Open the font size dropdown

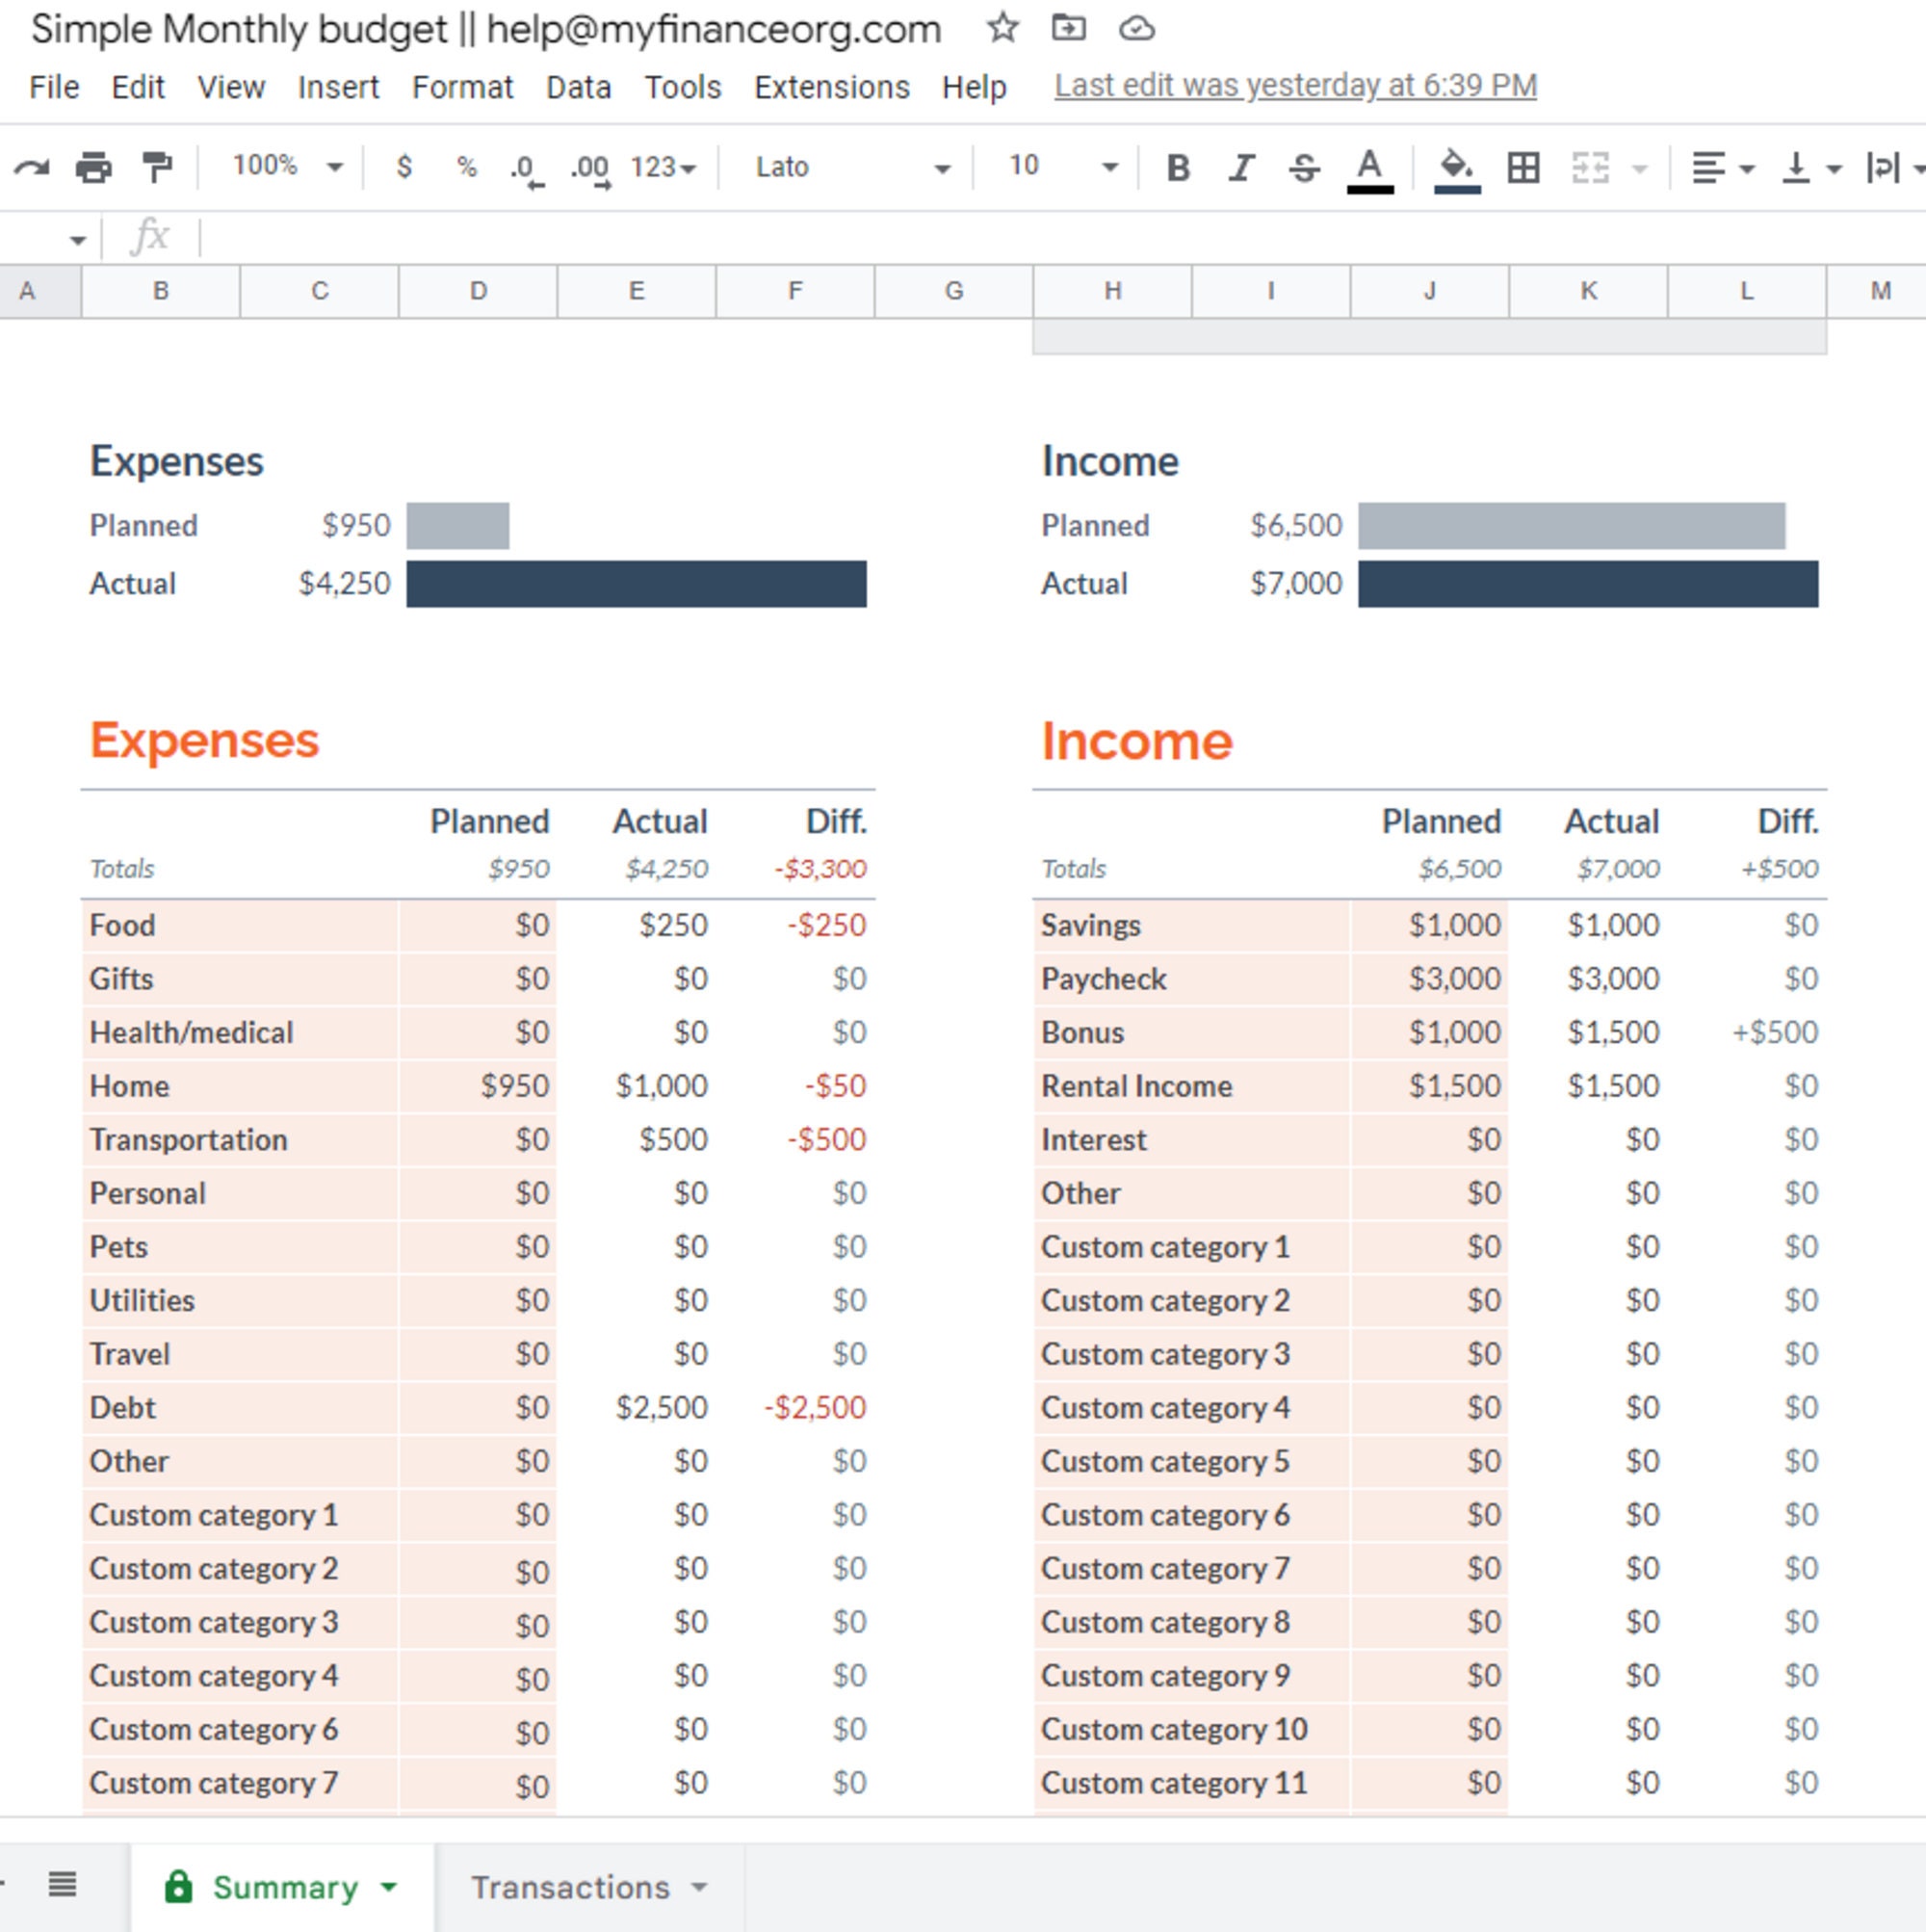(x=1062, y=166)
